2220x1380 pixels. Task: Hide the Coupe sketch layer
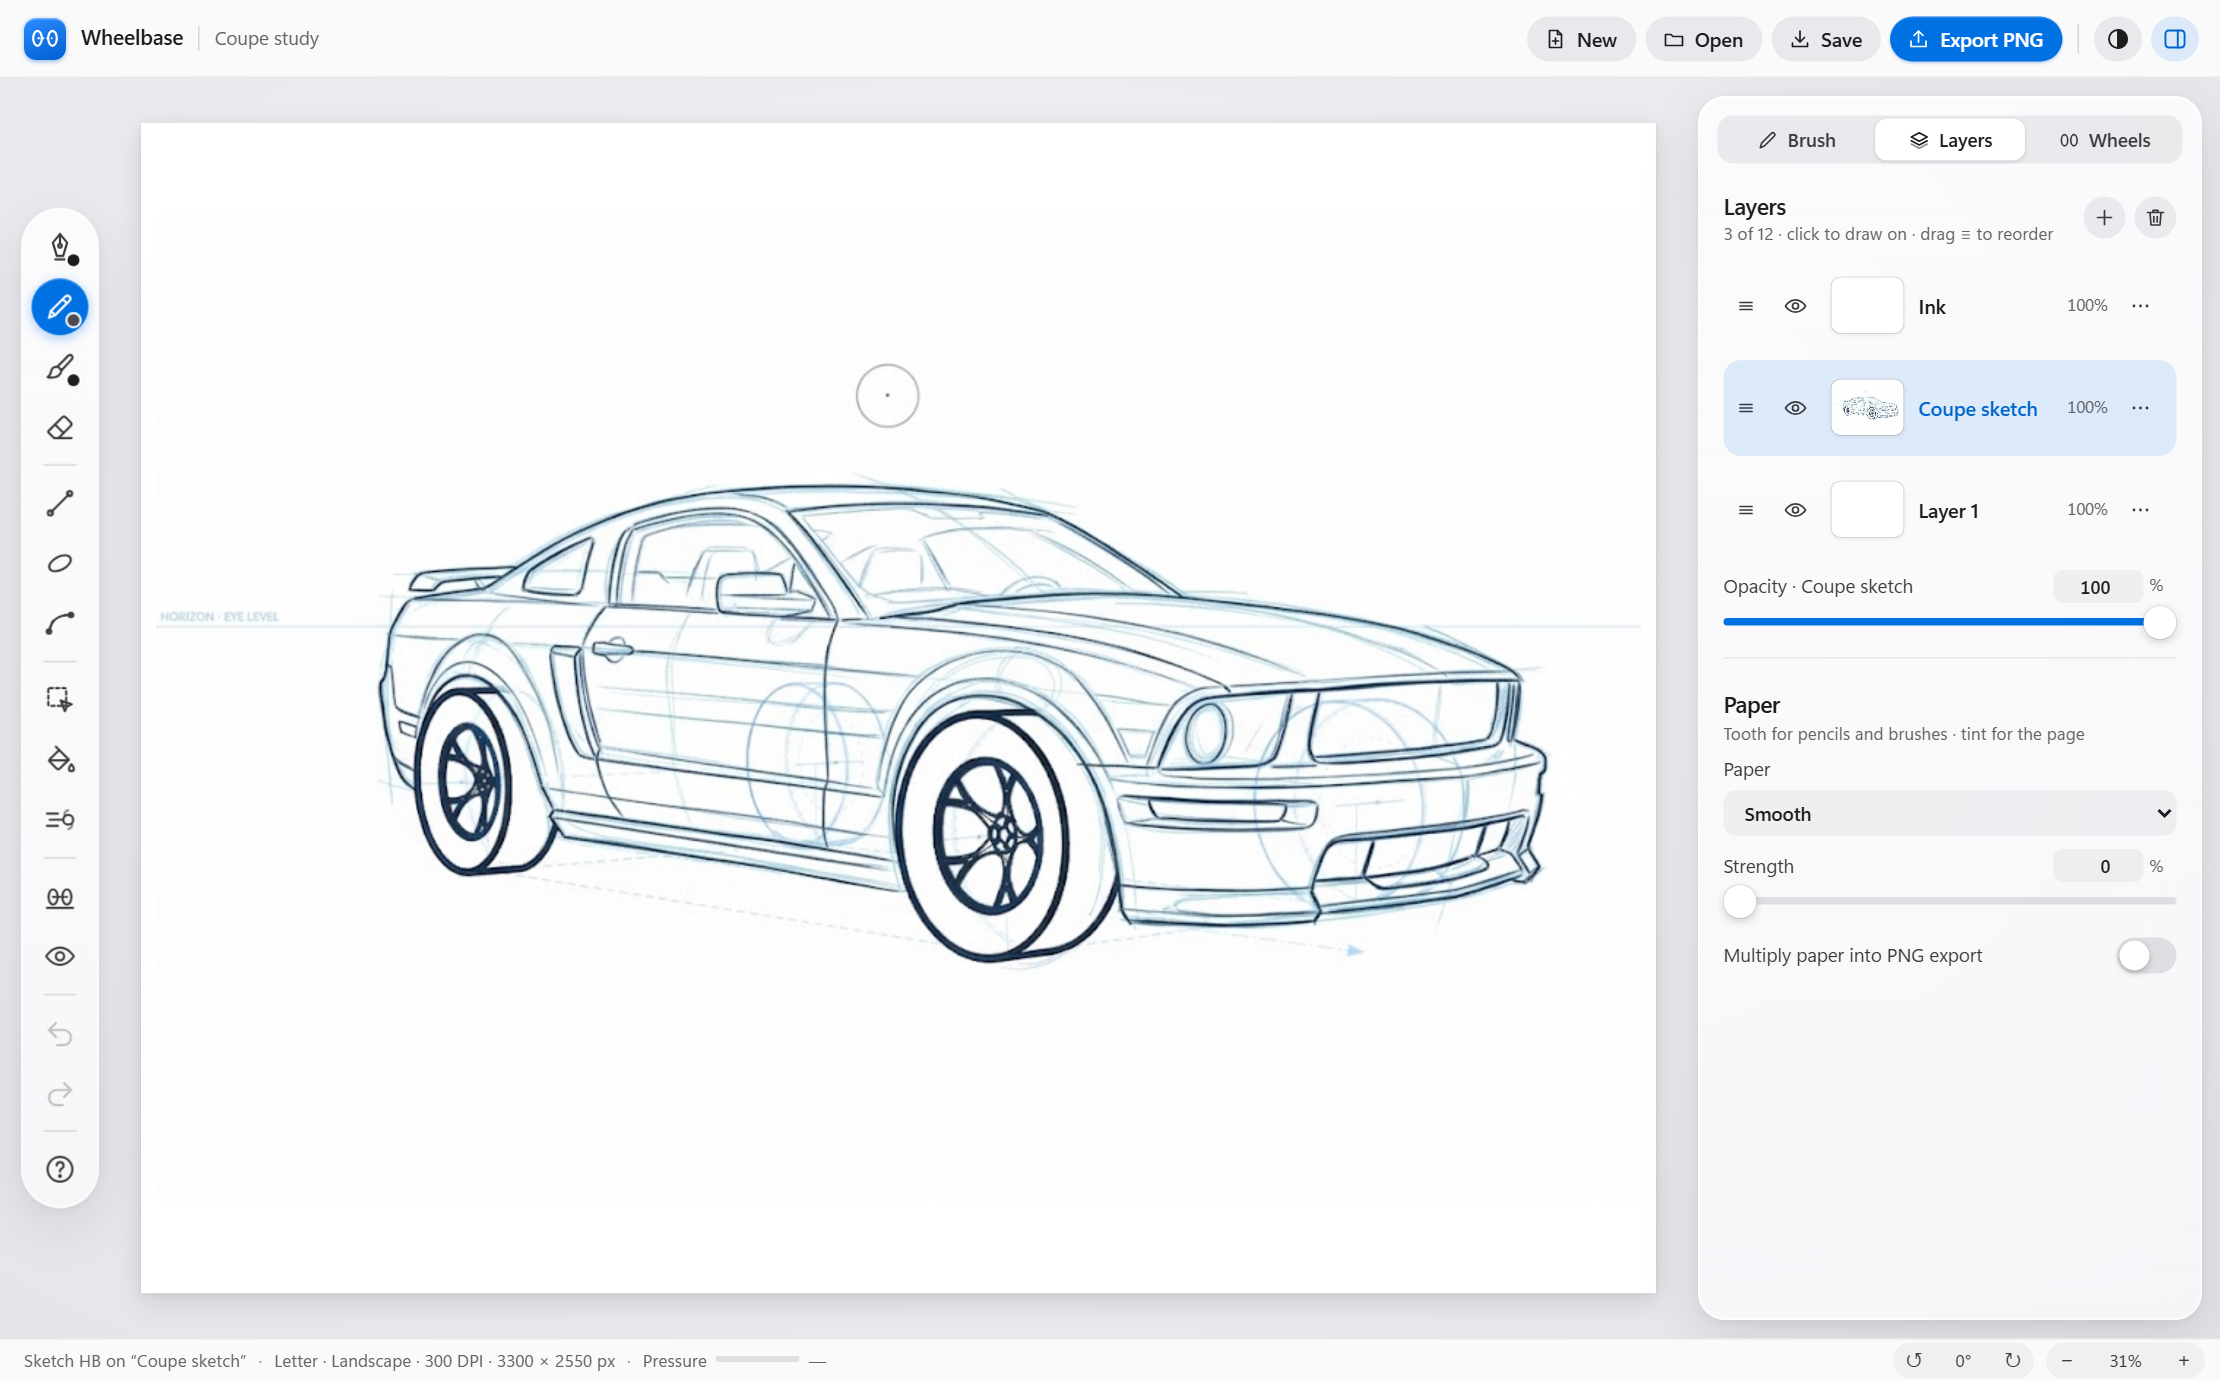tap(1795, 408)
